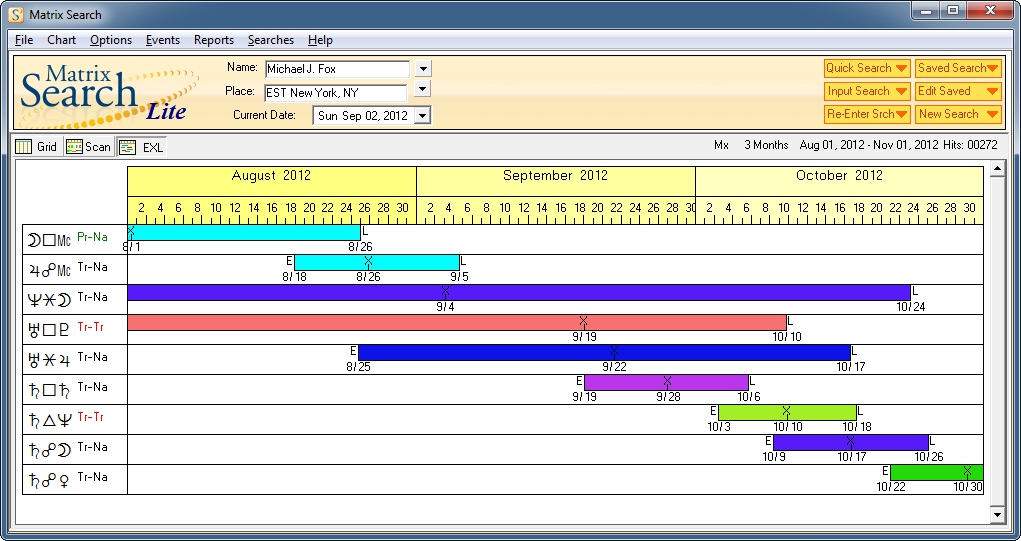The height and width of the screenshot is (541, 1021).
Task: Open the Chart menu
Action: point(61,40)
